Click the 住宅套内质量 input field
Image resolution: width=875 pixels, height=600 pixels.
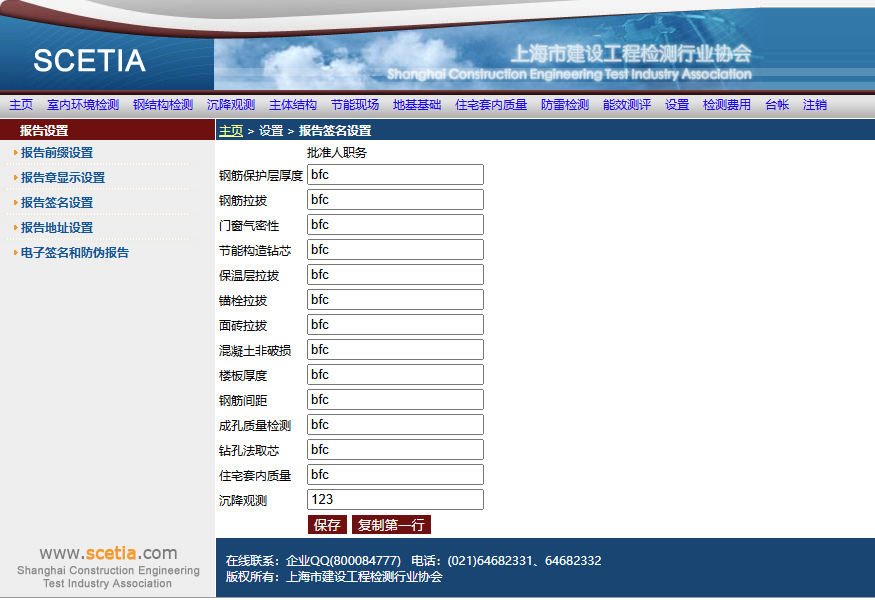pos(395,475)
